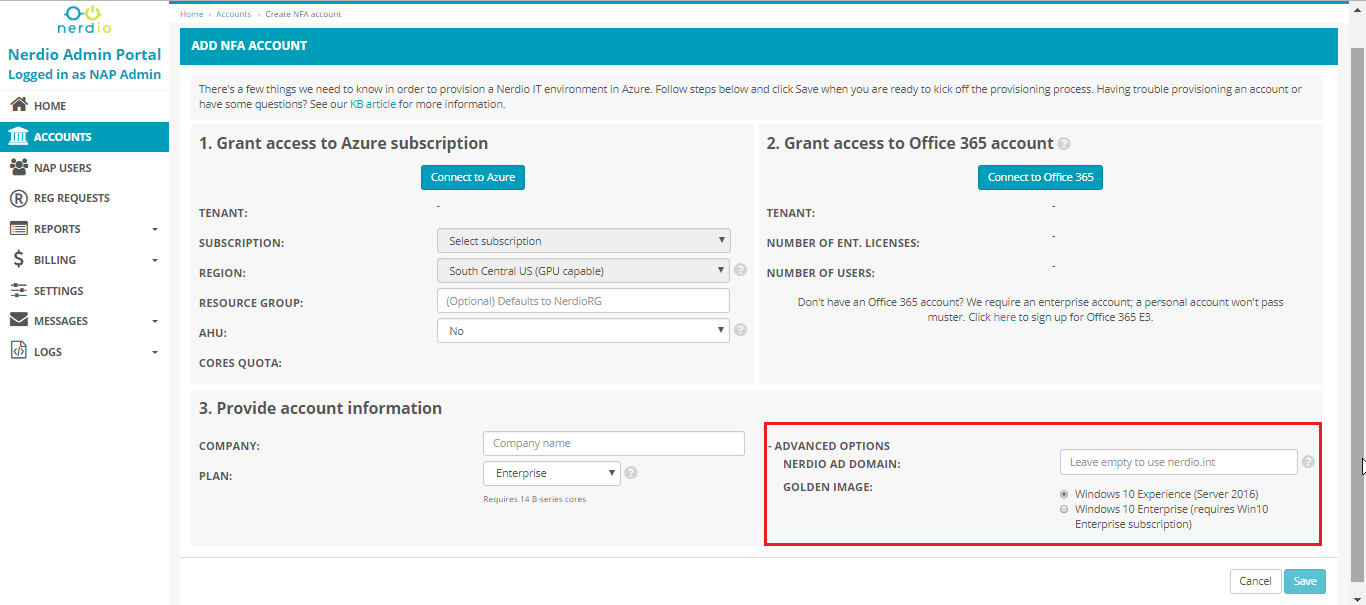Click the CORES QUOTA label
This screenshot has width=1366, height=605.
point(240,363)
